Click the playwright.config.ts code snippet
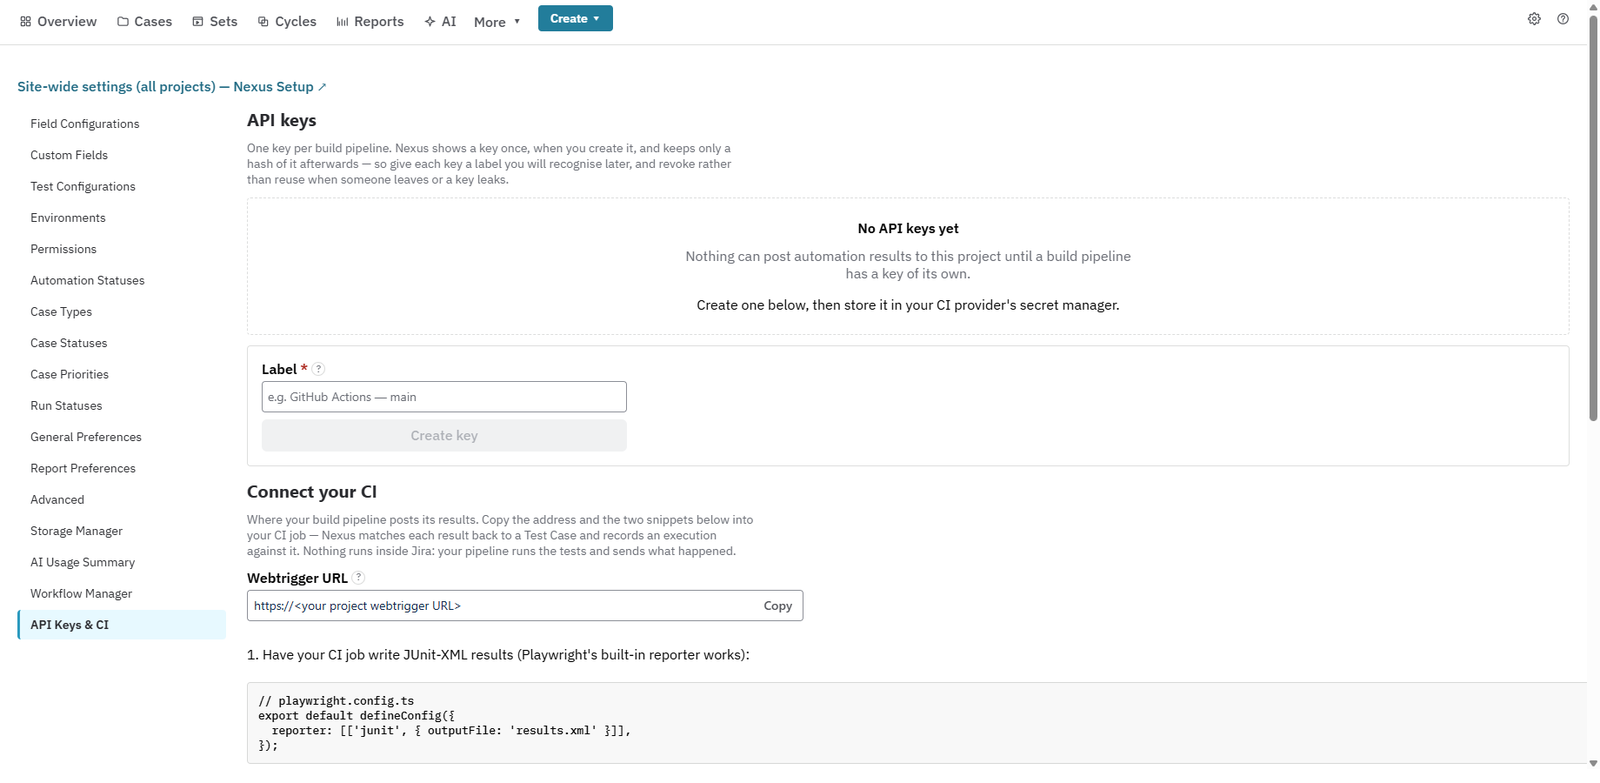 916,723
